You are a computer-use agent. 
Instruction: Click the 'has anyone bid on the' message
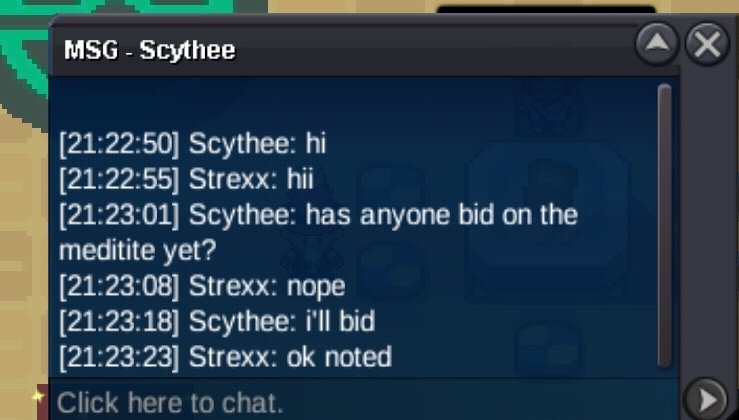tap(442, 215)
